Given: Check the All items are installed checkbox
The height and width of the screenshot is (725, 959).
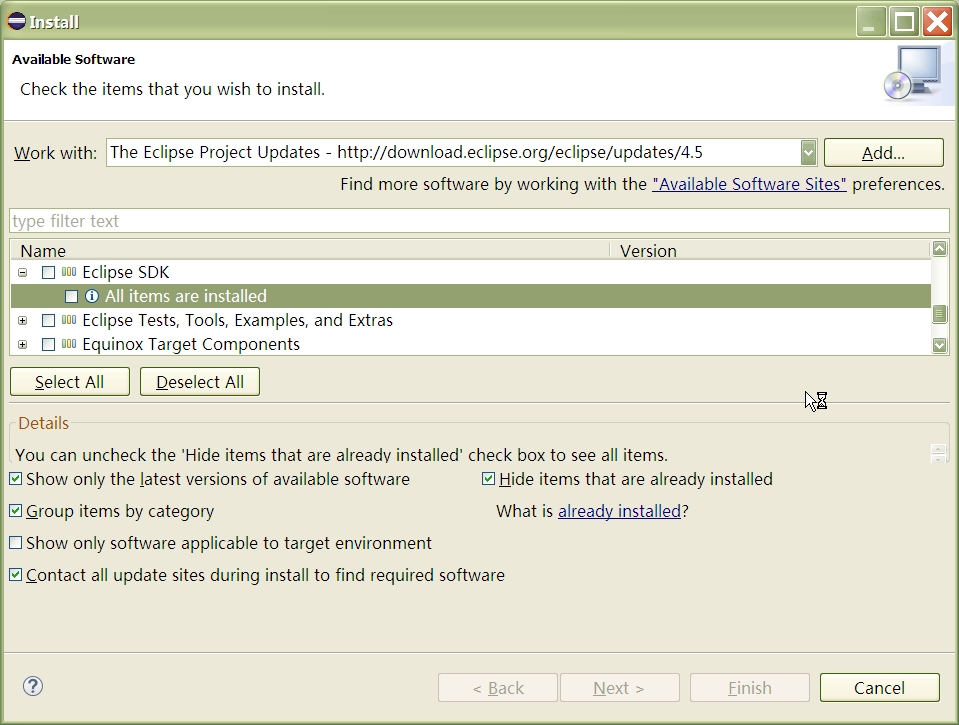Looking at the screenshot, I should [x=72, y=297].
